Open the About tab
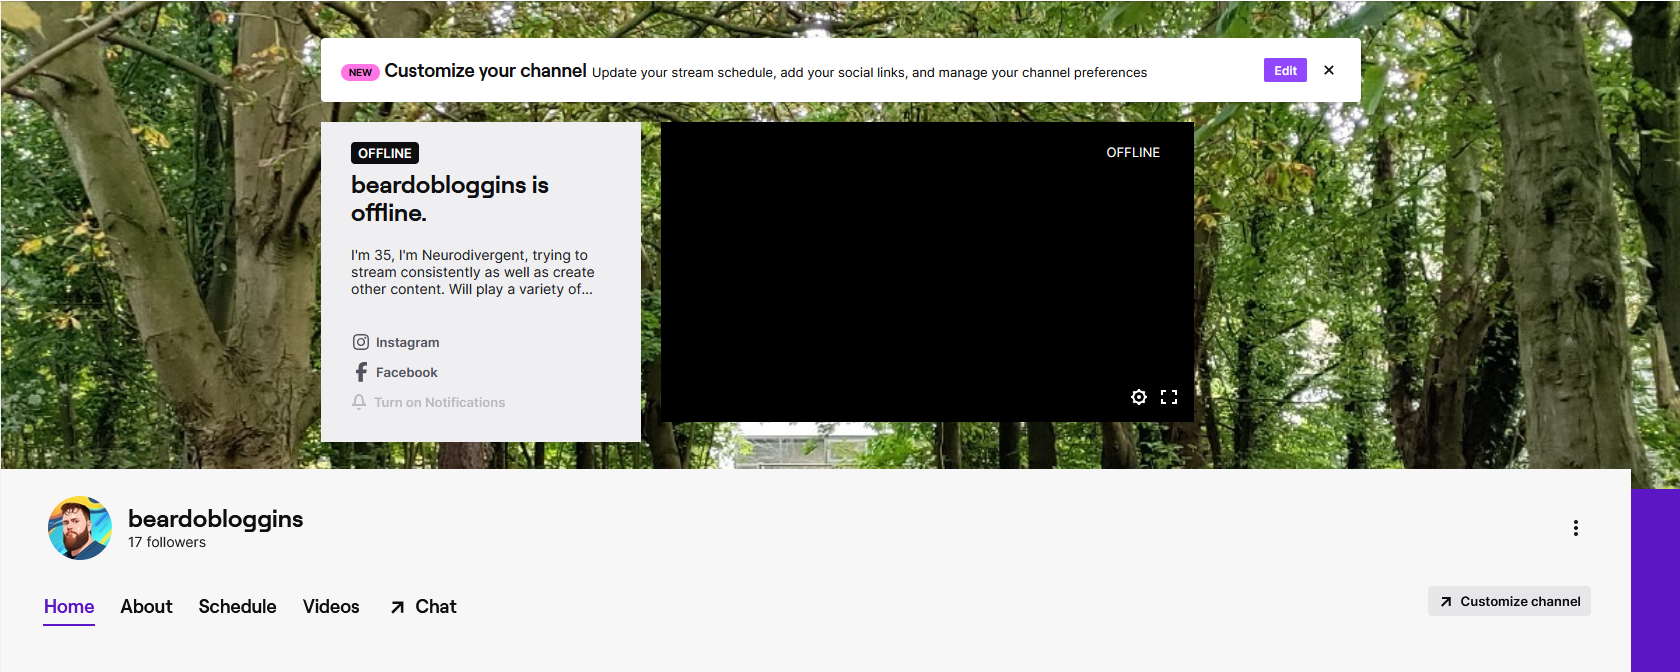Screen dimensions: 1680x672 (x=146, y=607)
